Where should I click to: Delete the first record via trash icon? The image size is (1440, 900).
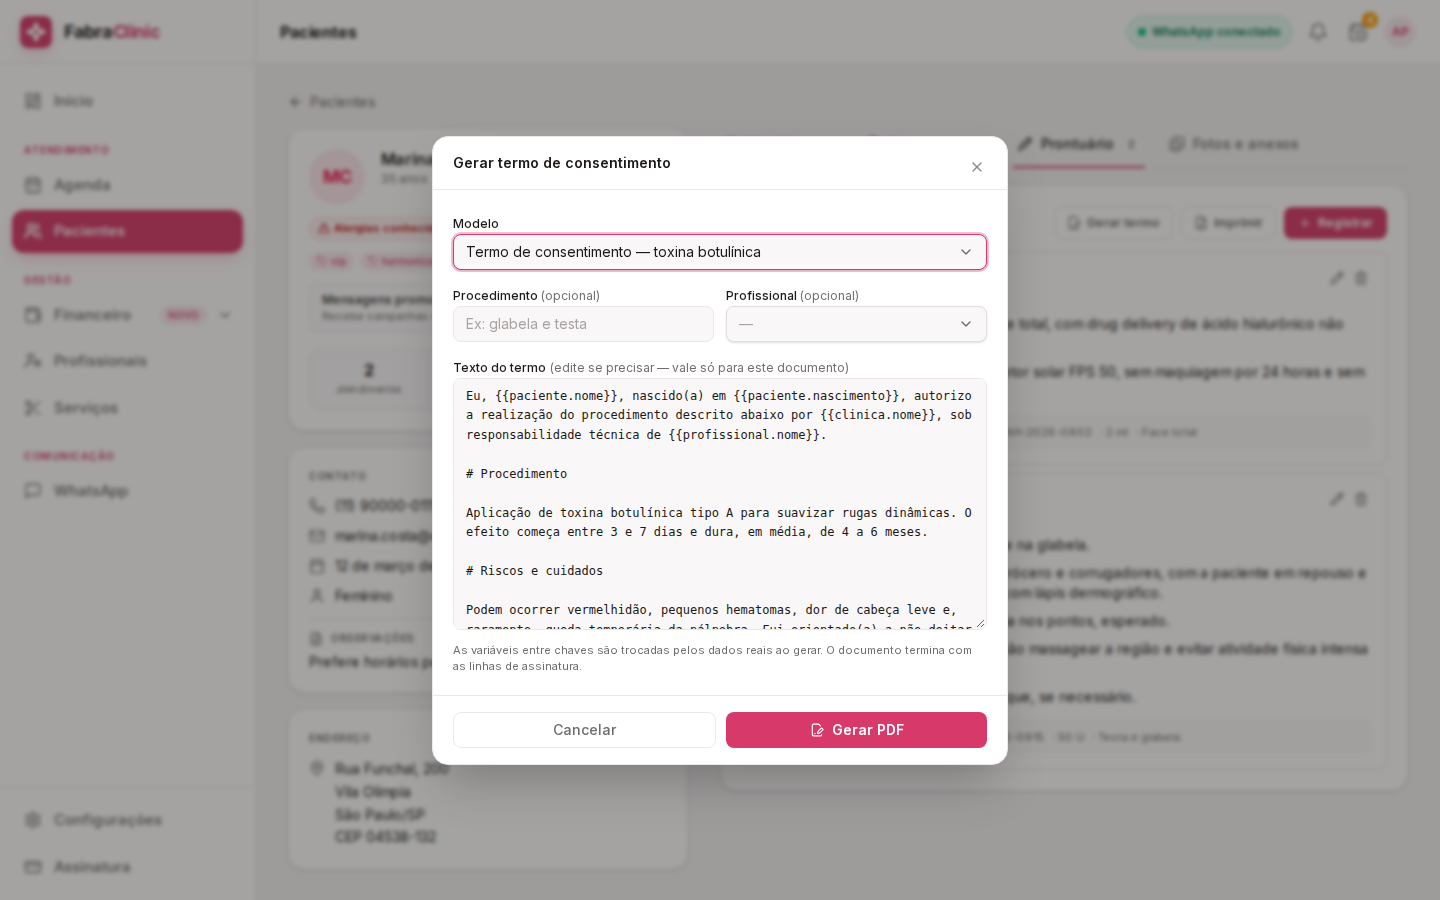pyautogui.click(x=1361, y=278)
